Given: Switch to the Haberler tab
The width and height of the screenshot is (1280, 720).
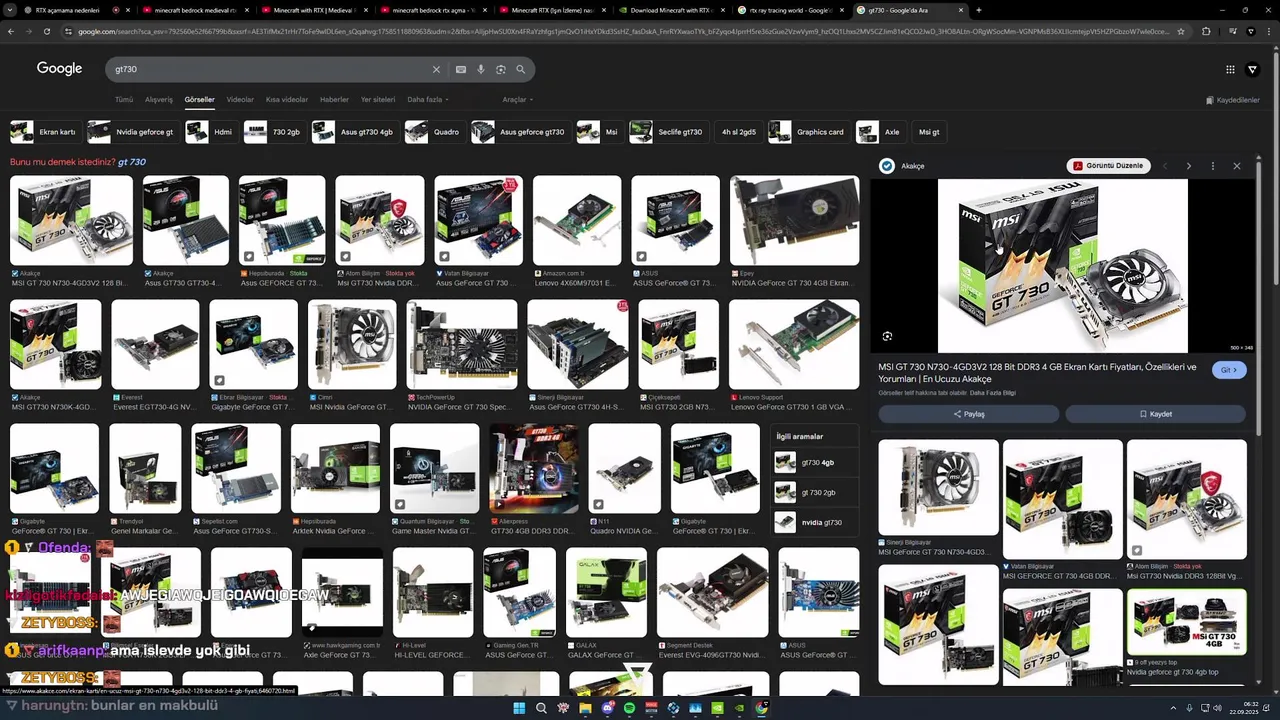Looking at the screenshot, I should pos(334,100).
